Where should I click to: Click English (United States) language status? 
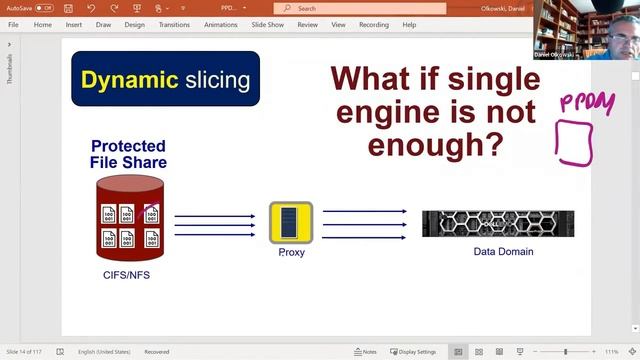tap(104, 352)
